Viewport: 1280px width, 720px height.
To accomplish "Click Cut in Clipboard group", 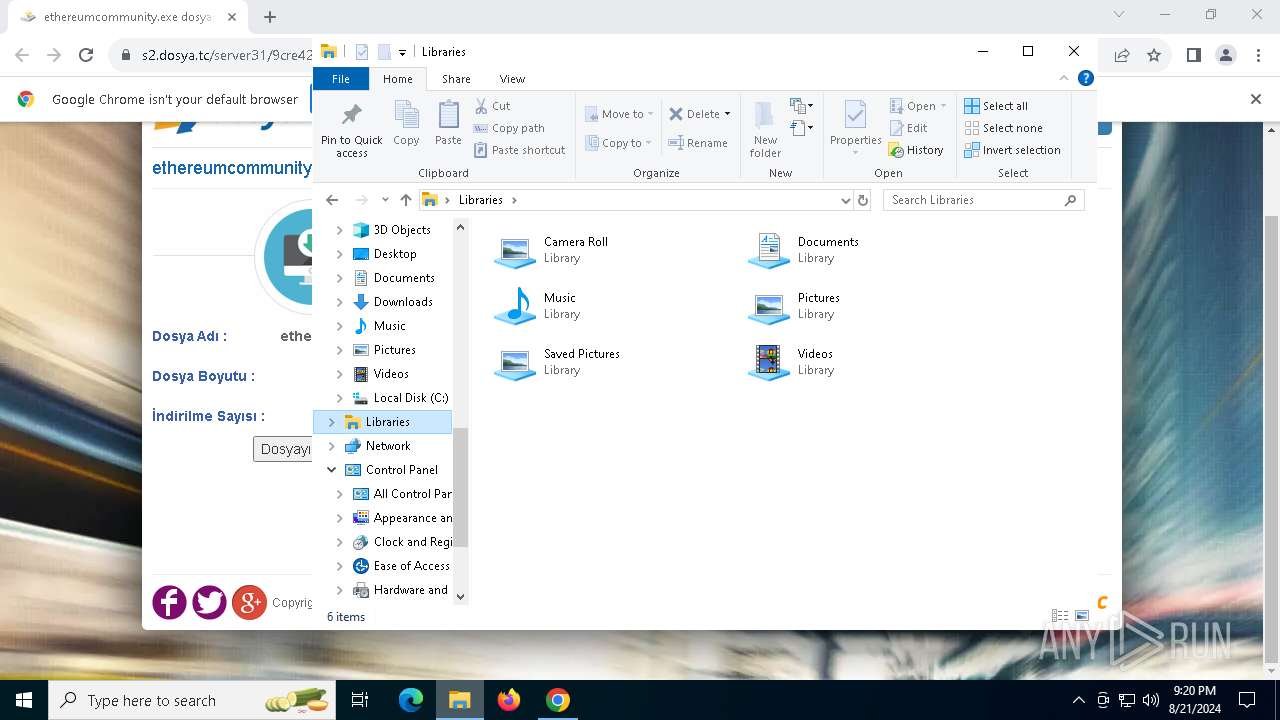I will click(x=492, y=106).
